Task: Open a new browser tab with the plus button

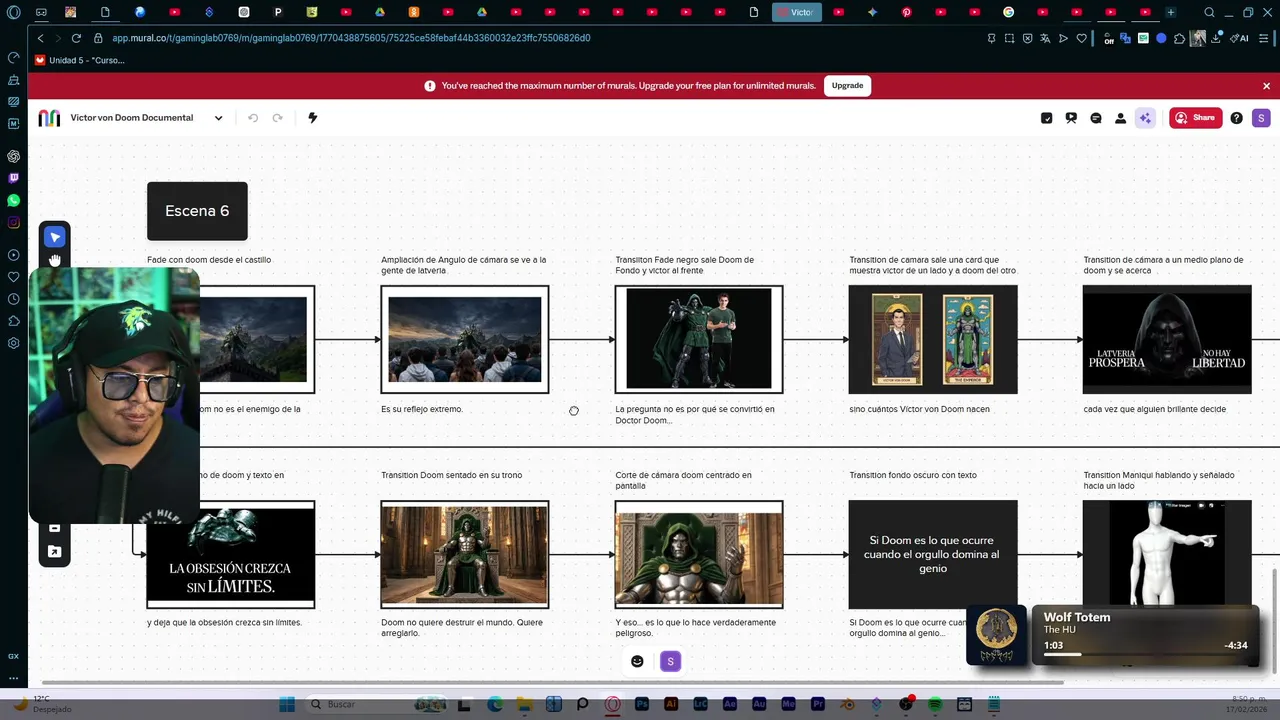Action: (x=1170, y=12)
